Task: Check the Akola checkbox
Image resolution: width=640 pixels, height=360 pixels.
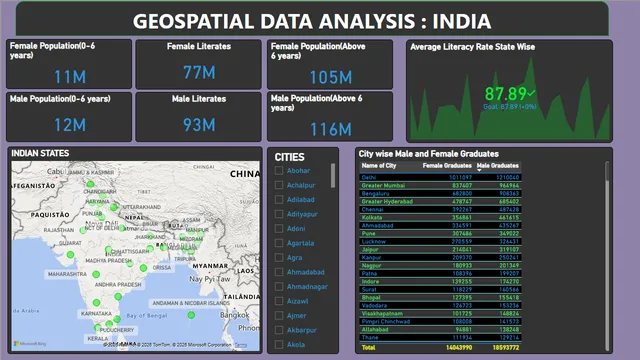Action: [x=279, y=344]
